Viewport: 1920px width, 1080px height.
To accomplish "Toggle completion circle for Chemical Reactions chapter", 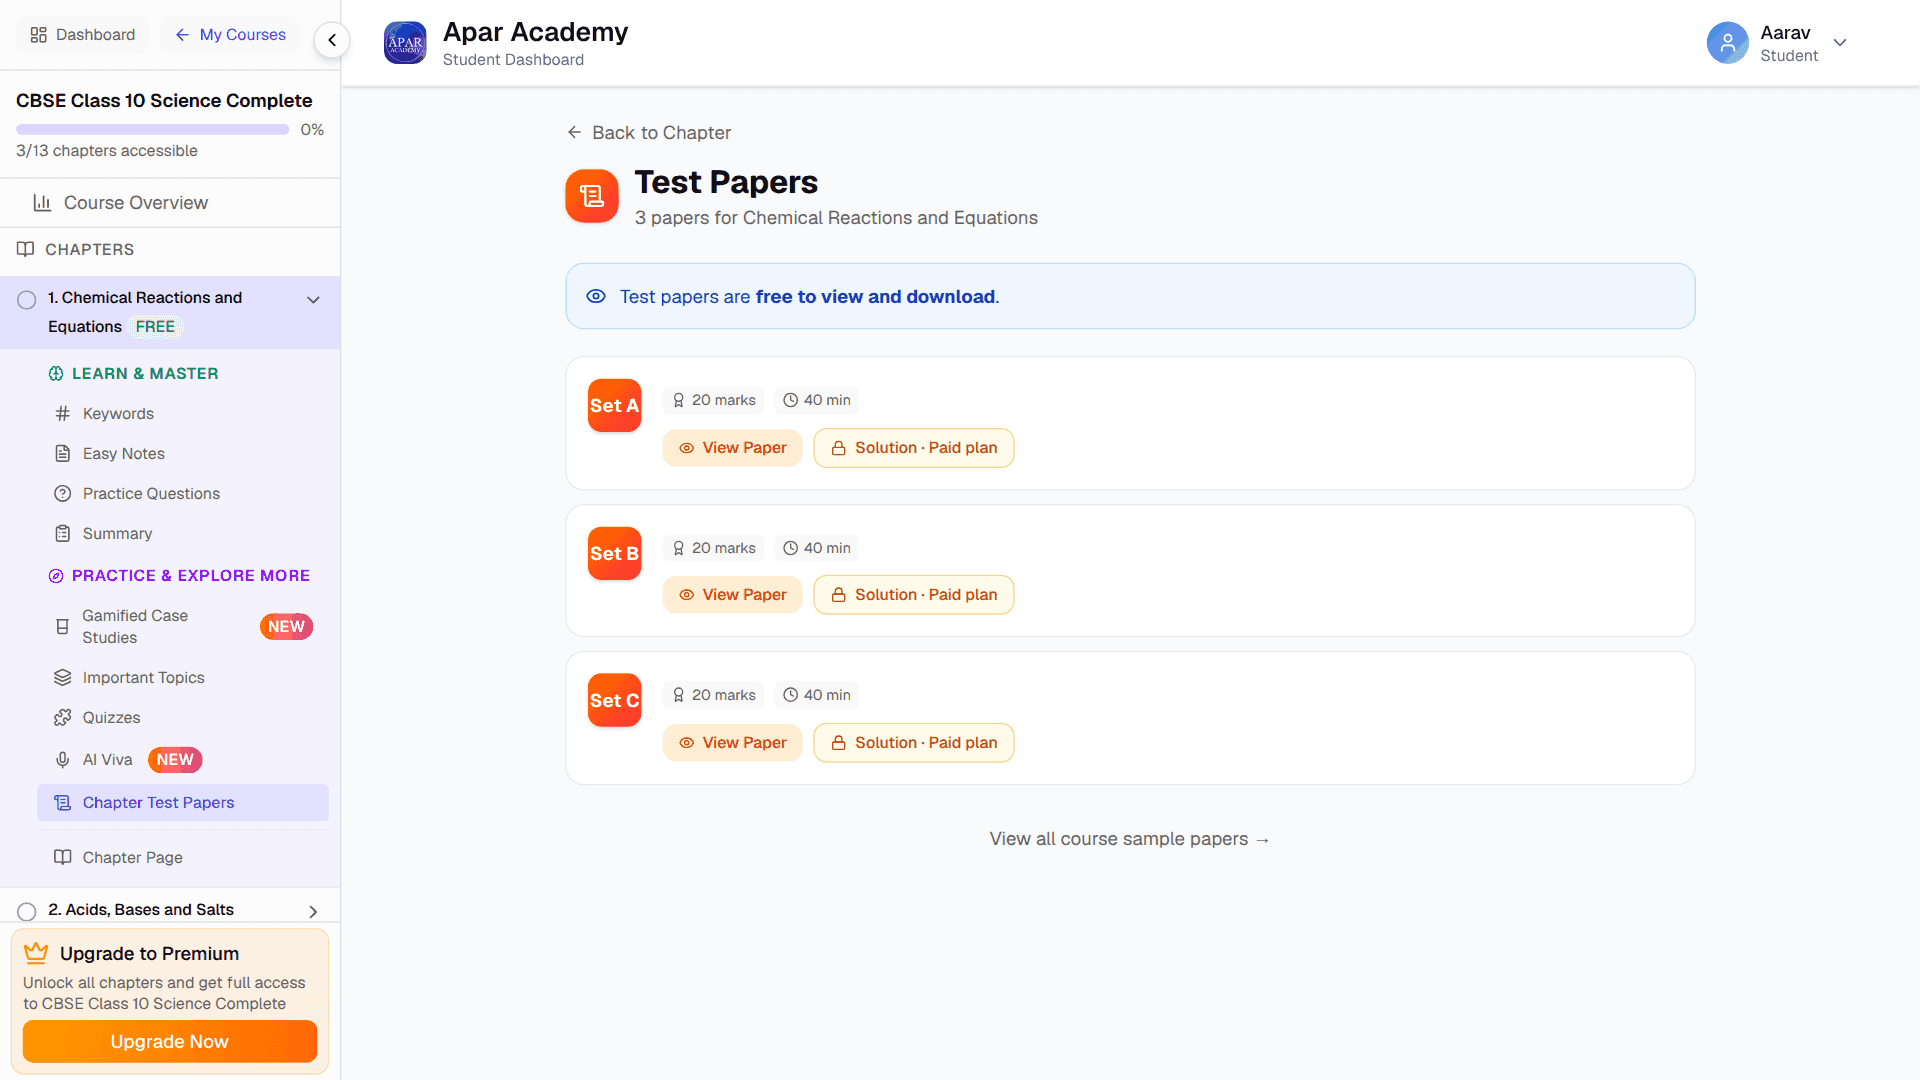I will point(27,299).
